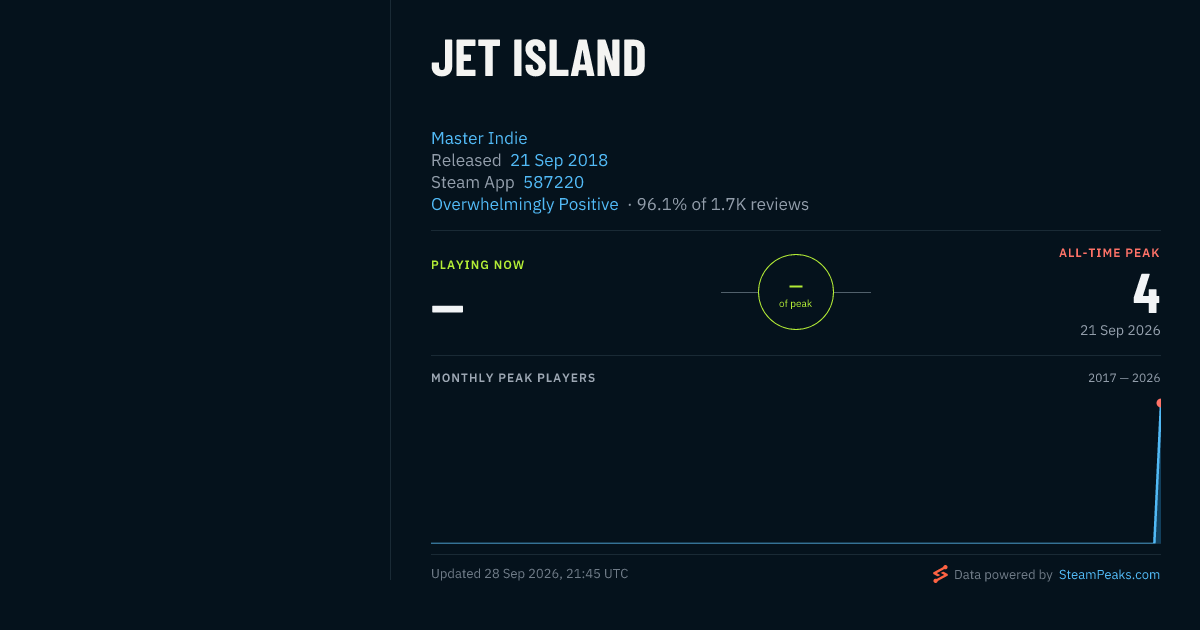Viewport: 1200px width, 630px height.
Task: Click the Overwhelmingly Positive rating link
Action: 525,204
